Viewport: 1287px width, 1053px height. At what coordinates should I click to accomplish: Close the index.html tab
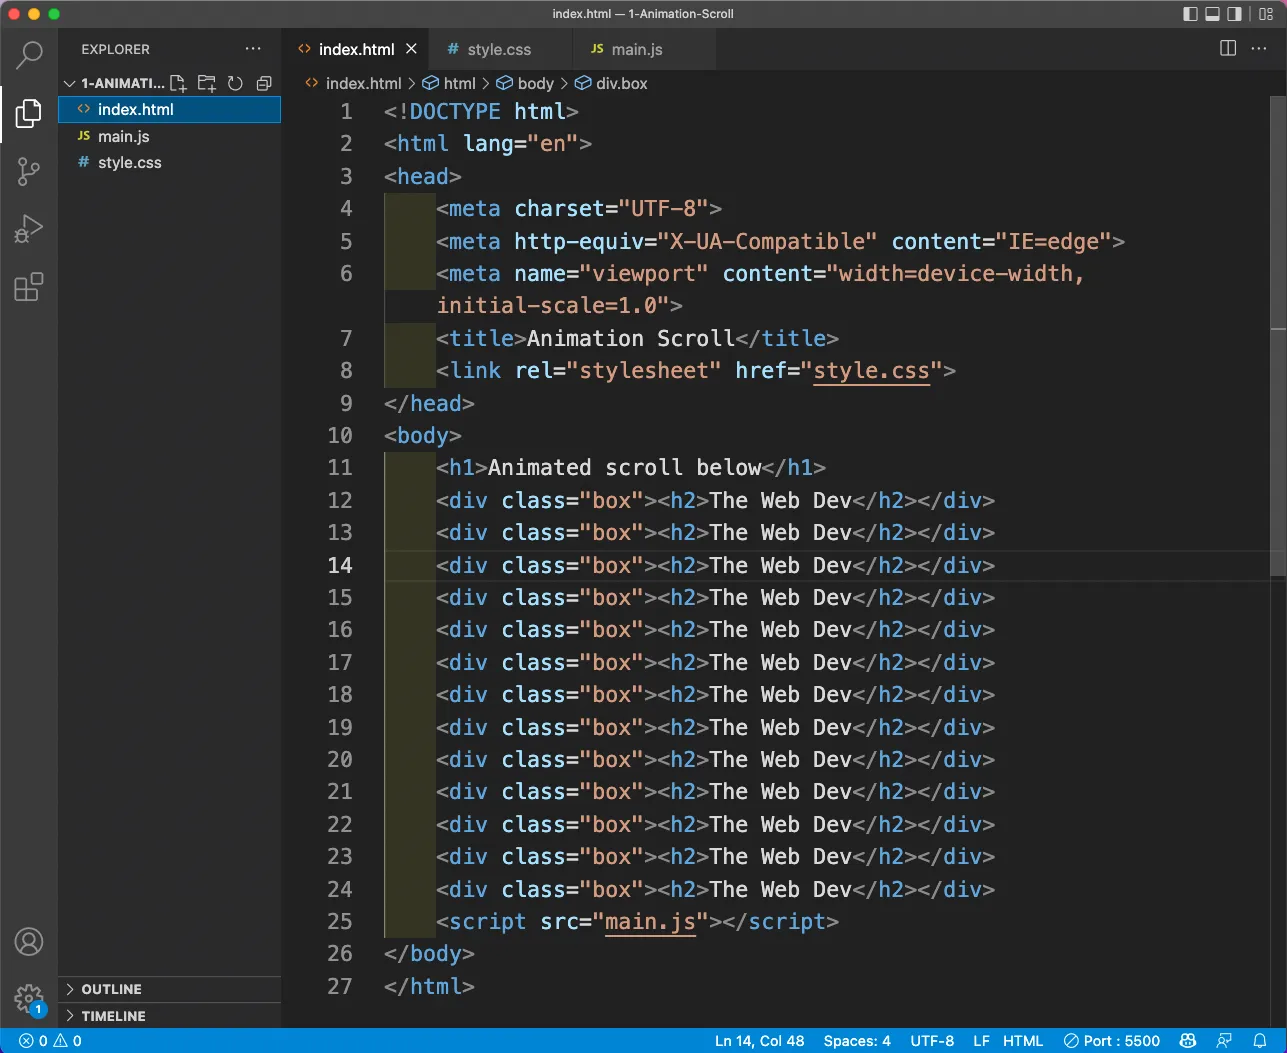tap(411, 48)
